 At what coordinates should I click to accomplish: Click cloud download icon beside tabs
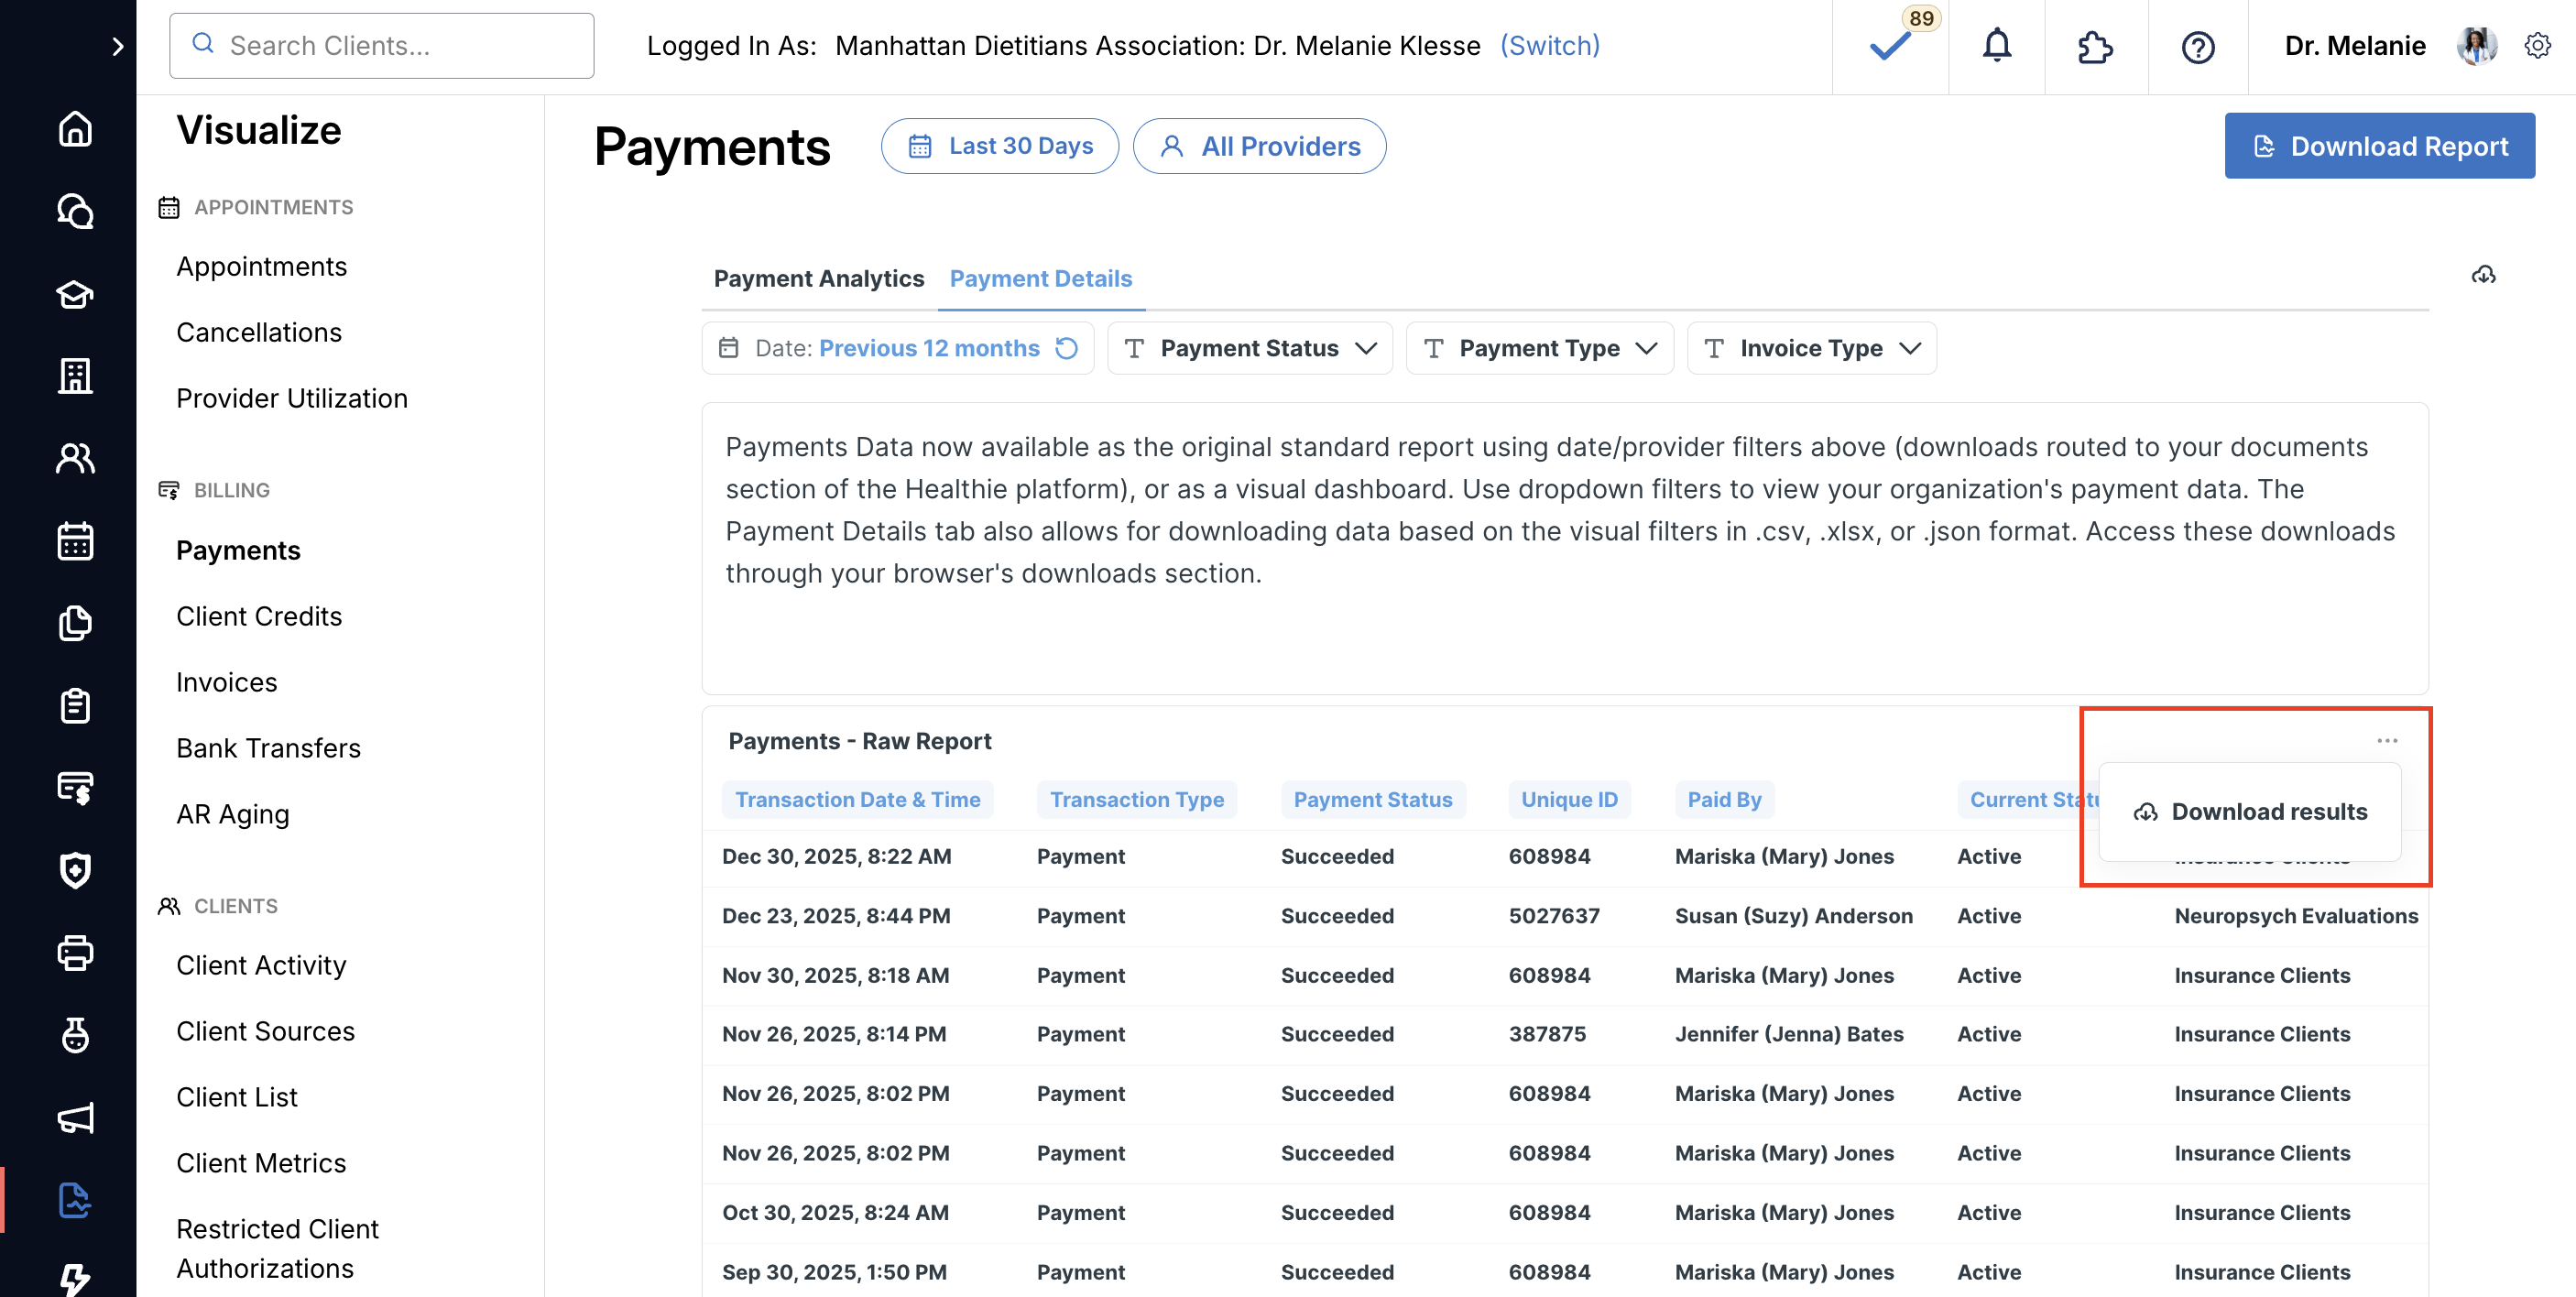[x=2483, y=275]
